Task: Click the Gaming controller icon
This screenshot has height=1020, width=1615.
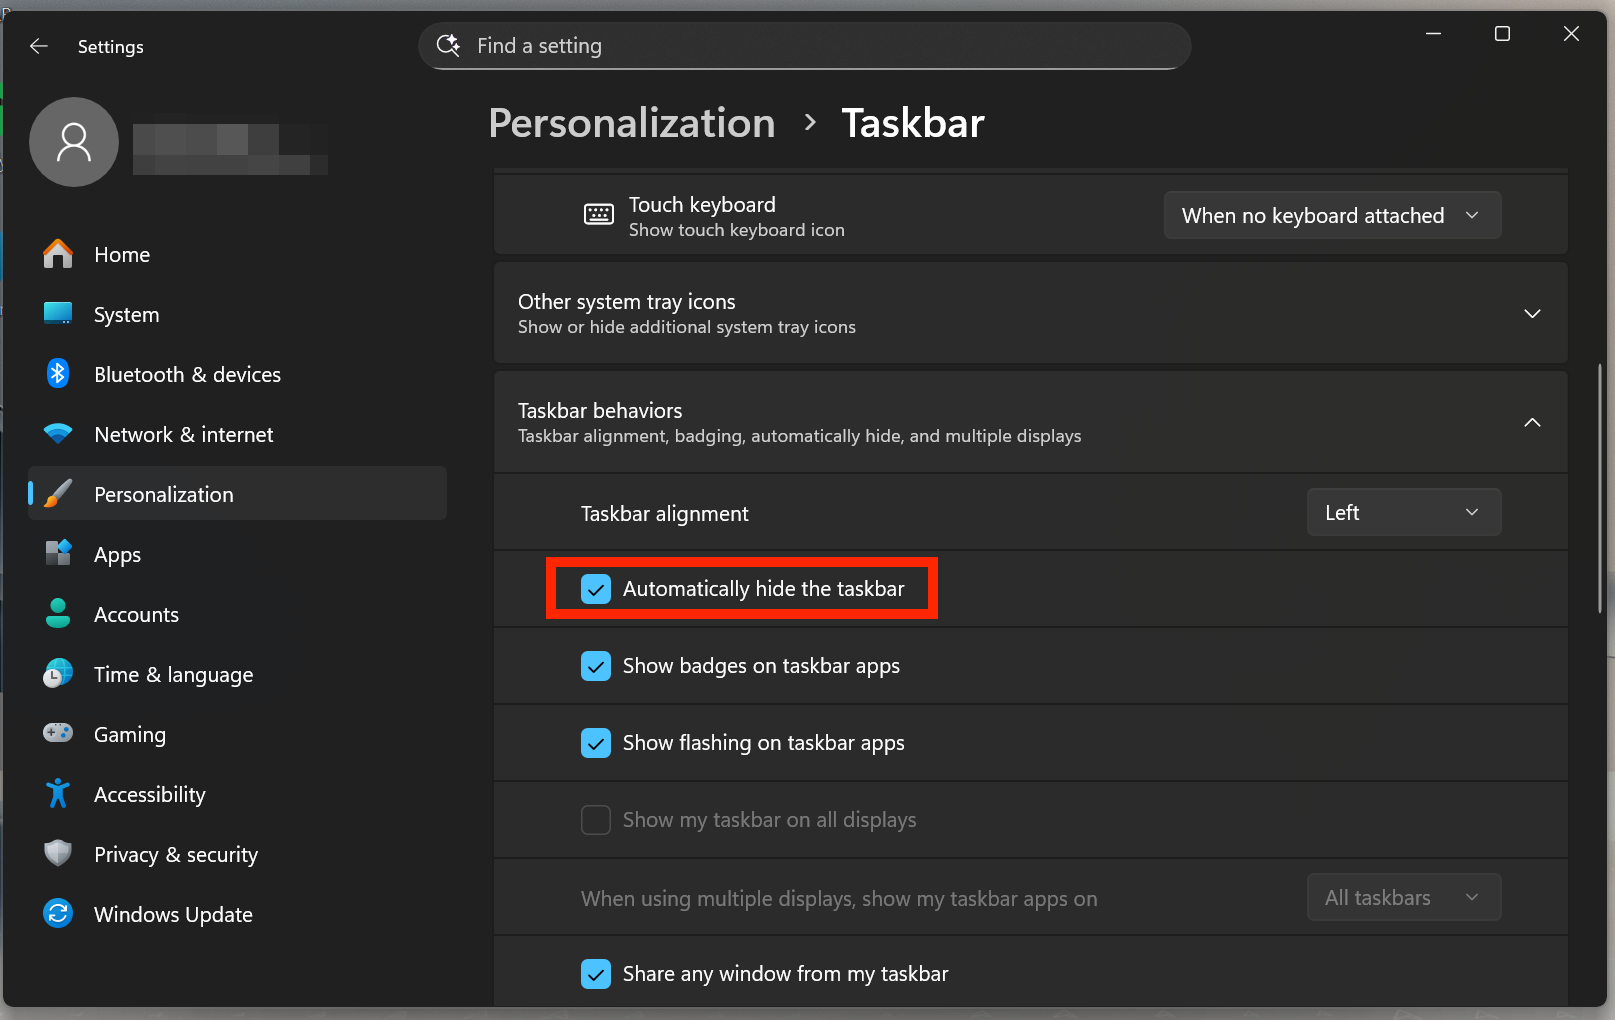Action: coord(58,734)
